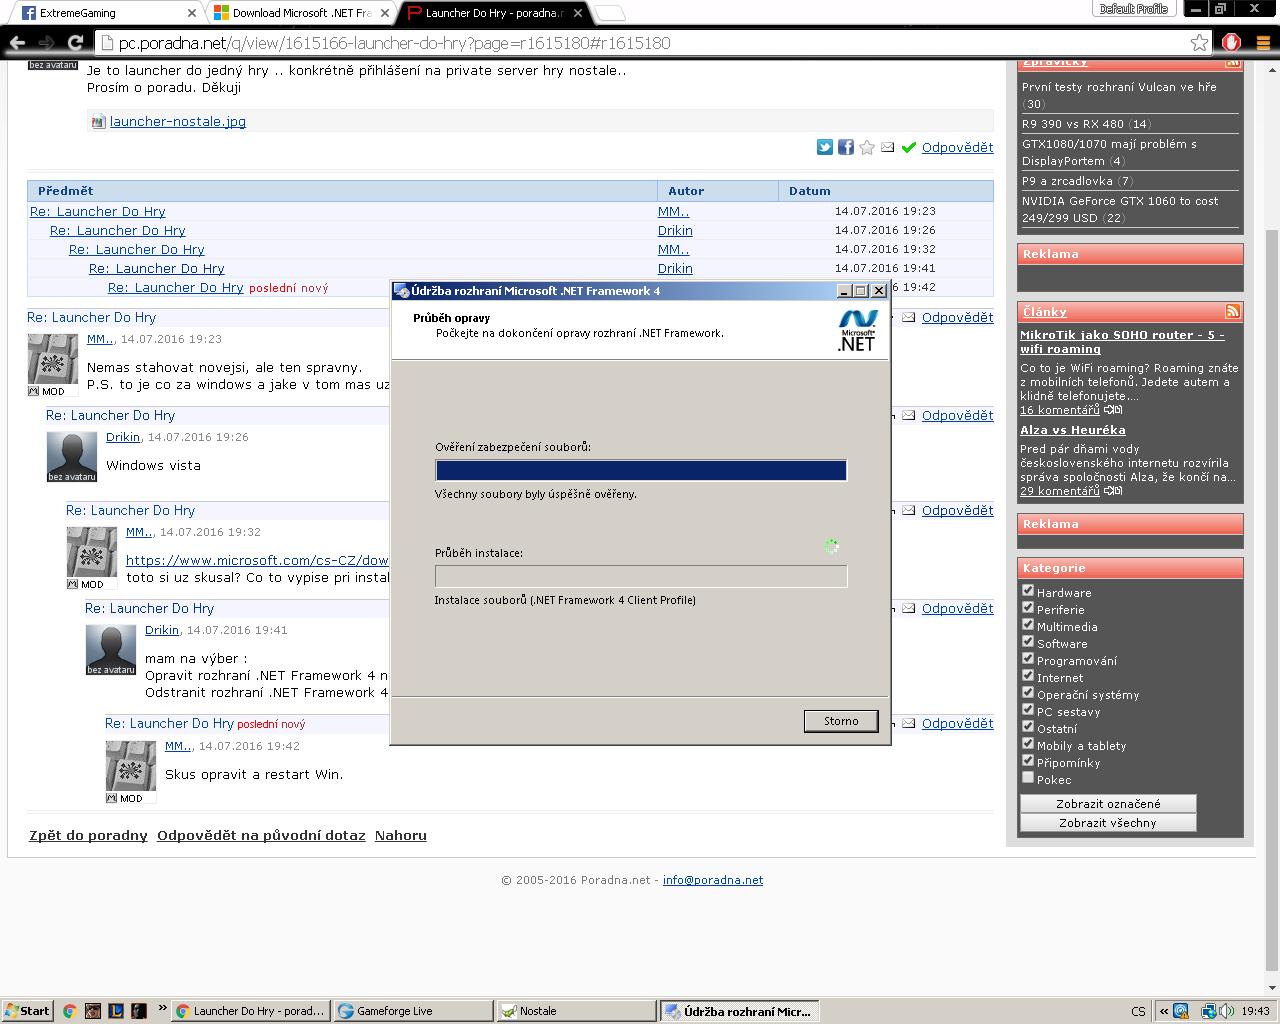Click the Zprávičky RSS feed icon
This screenshot has height=1024, width=1280.
(x=1232, y=62)
